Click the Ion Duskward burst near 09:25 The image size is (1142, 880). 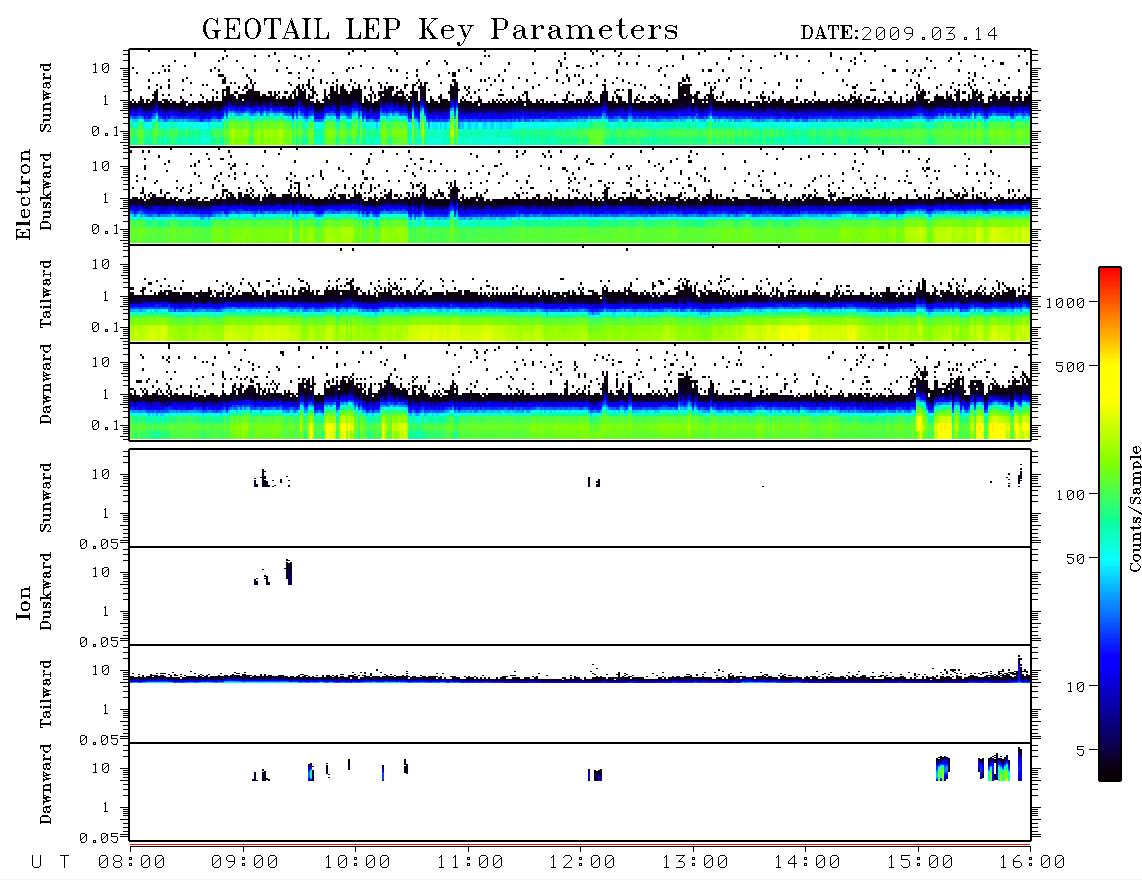tap(289, 572)
